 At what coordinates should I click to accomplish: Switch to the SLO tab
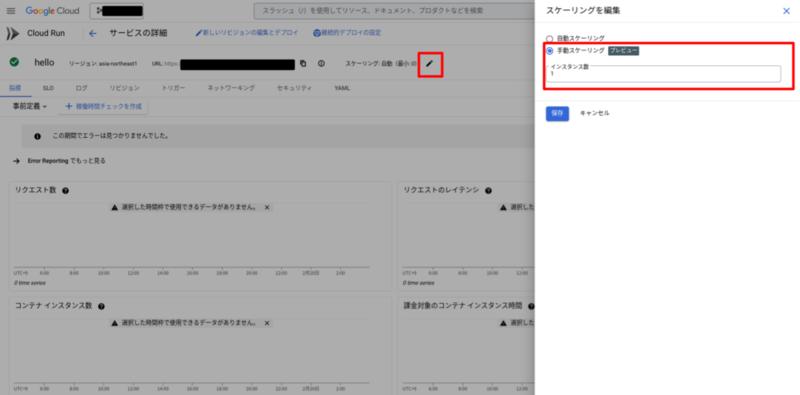48,88
